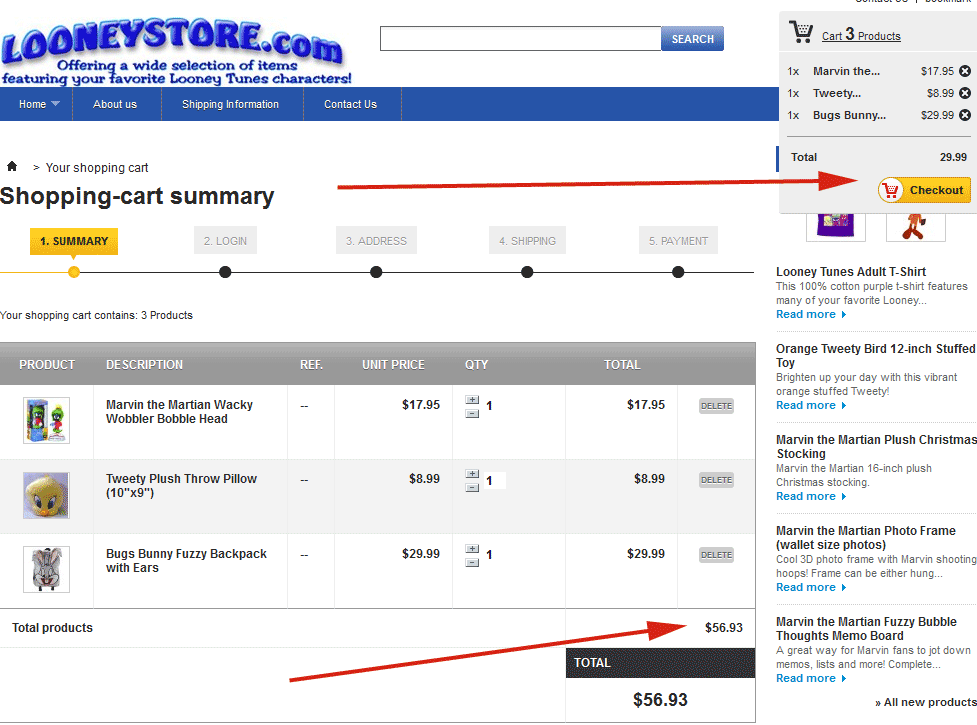Click the Marvin the Martian Wacky Wobbler product name
Image resolution: width=977 pixels, height=725 pixels.
[x=179, y=412]
